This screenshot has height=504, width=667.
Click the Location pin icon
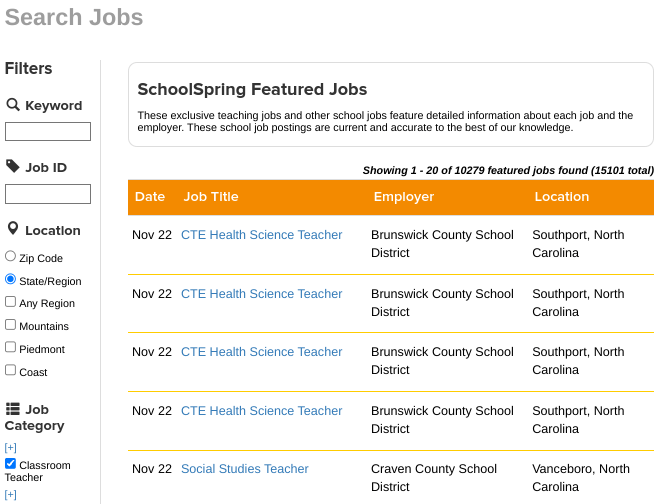[x=13, y=229]
